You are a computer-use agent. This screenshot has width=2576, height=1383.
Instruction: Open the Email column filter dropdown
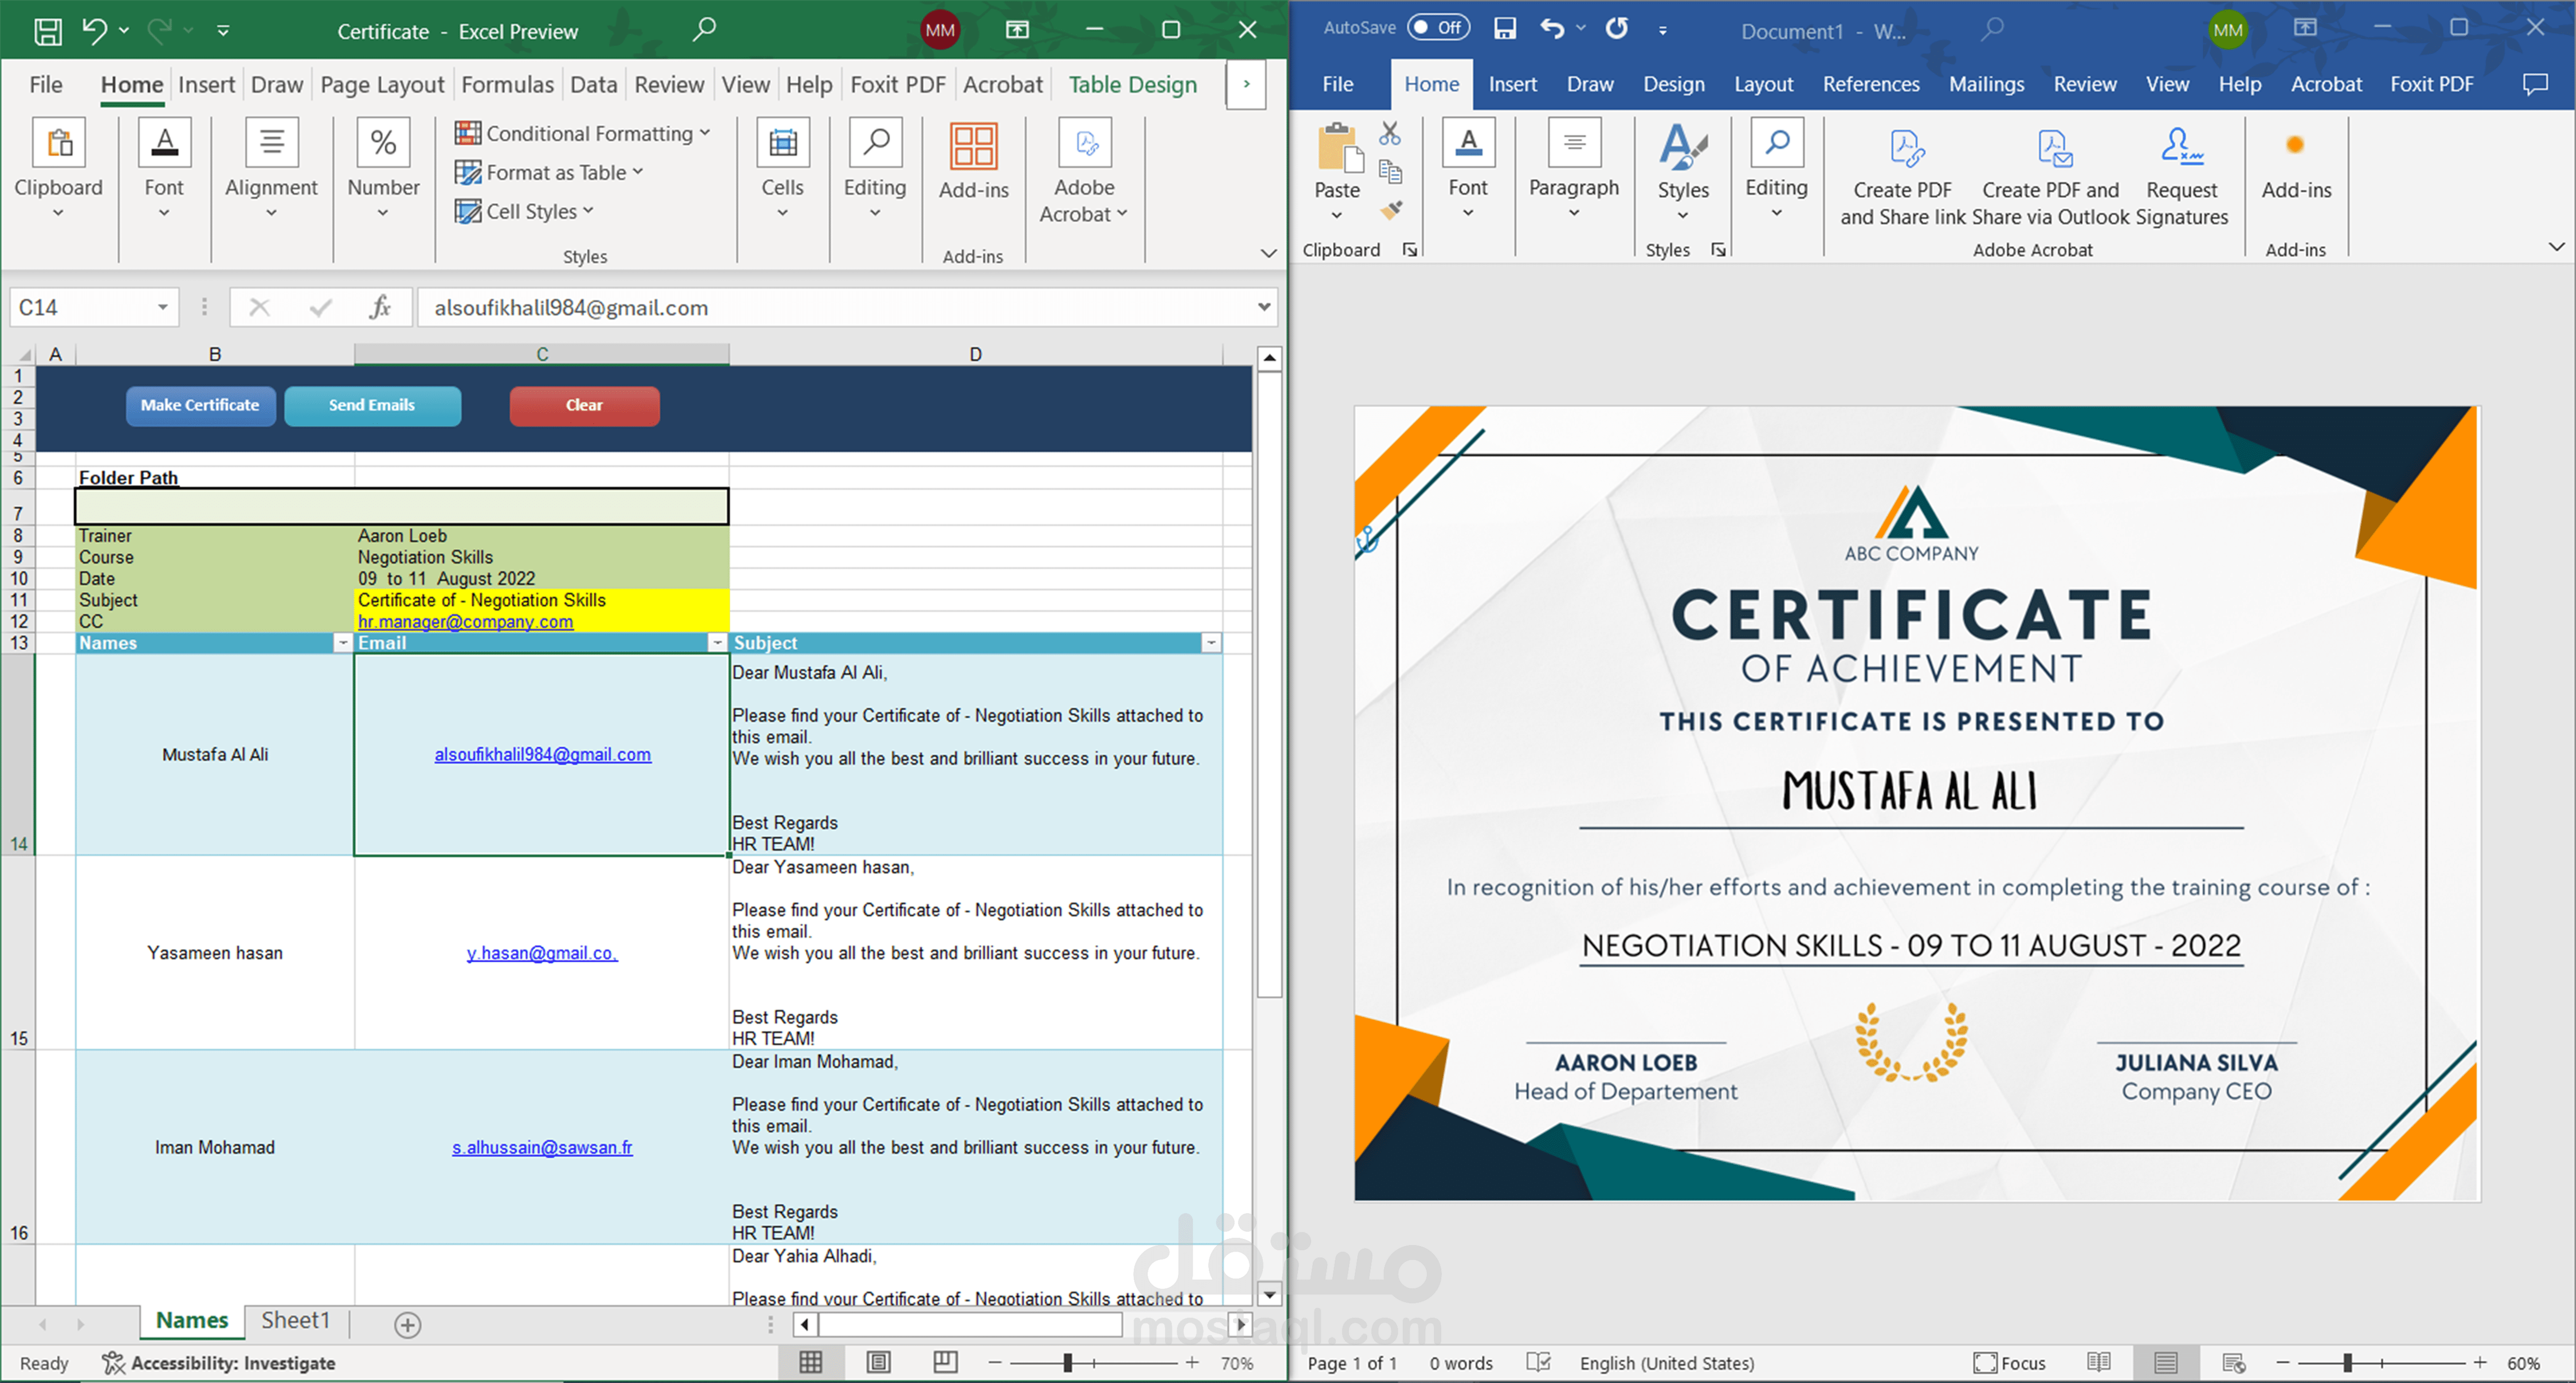click(x=717, y=643)
